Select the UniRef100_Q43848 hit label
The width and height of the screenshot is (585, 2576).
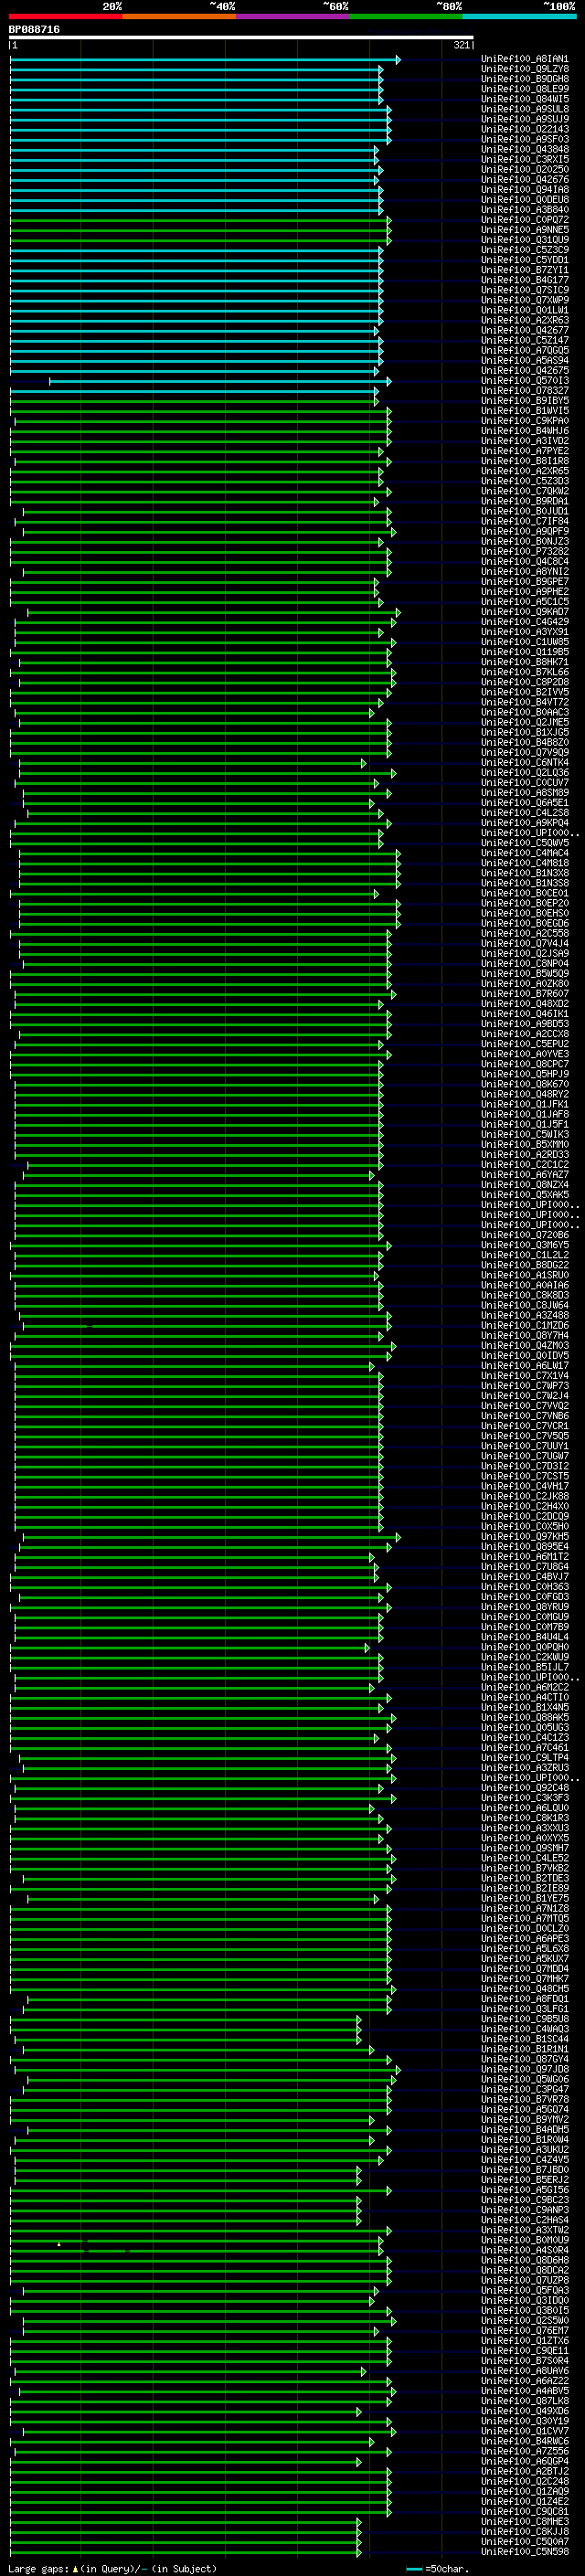[524, 150]
